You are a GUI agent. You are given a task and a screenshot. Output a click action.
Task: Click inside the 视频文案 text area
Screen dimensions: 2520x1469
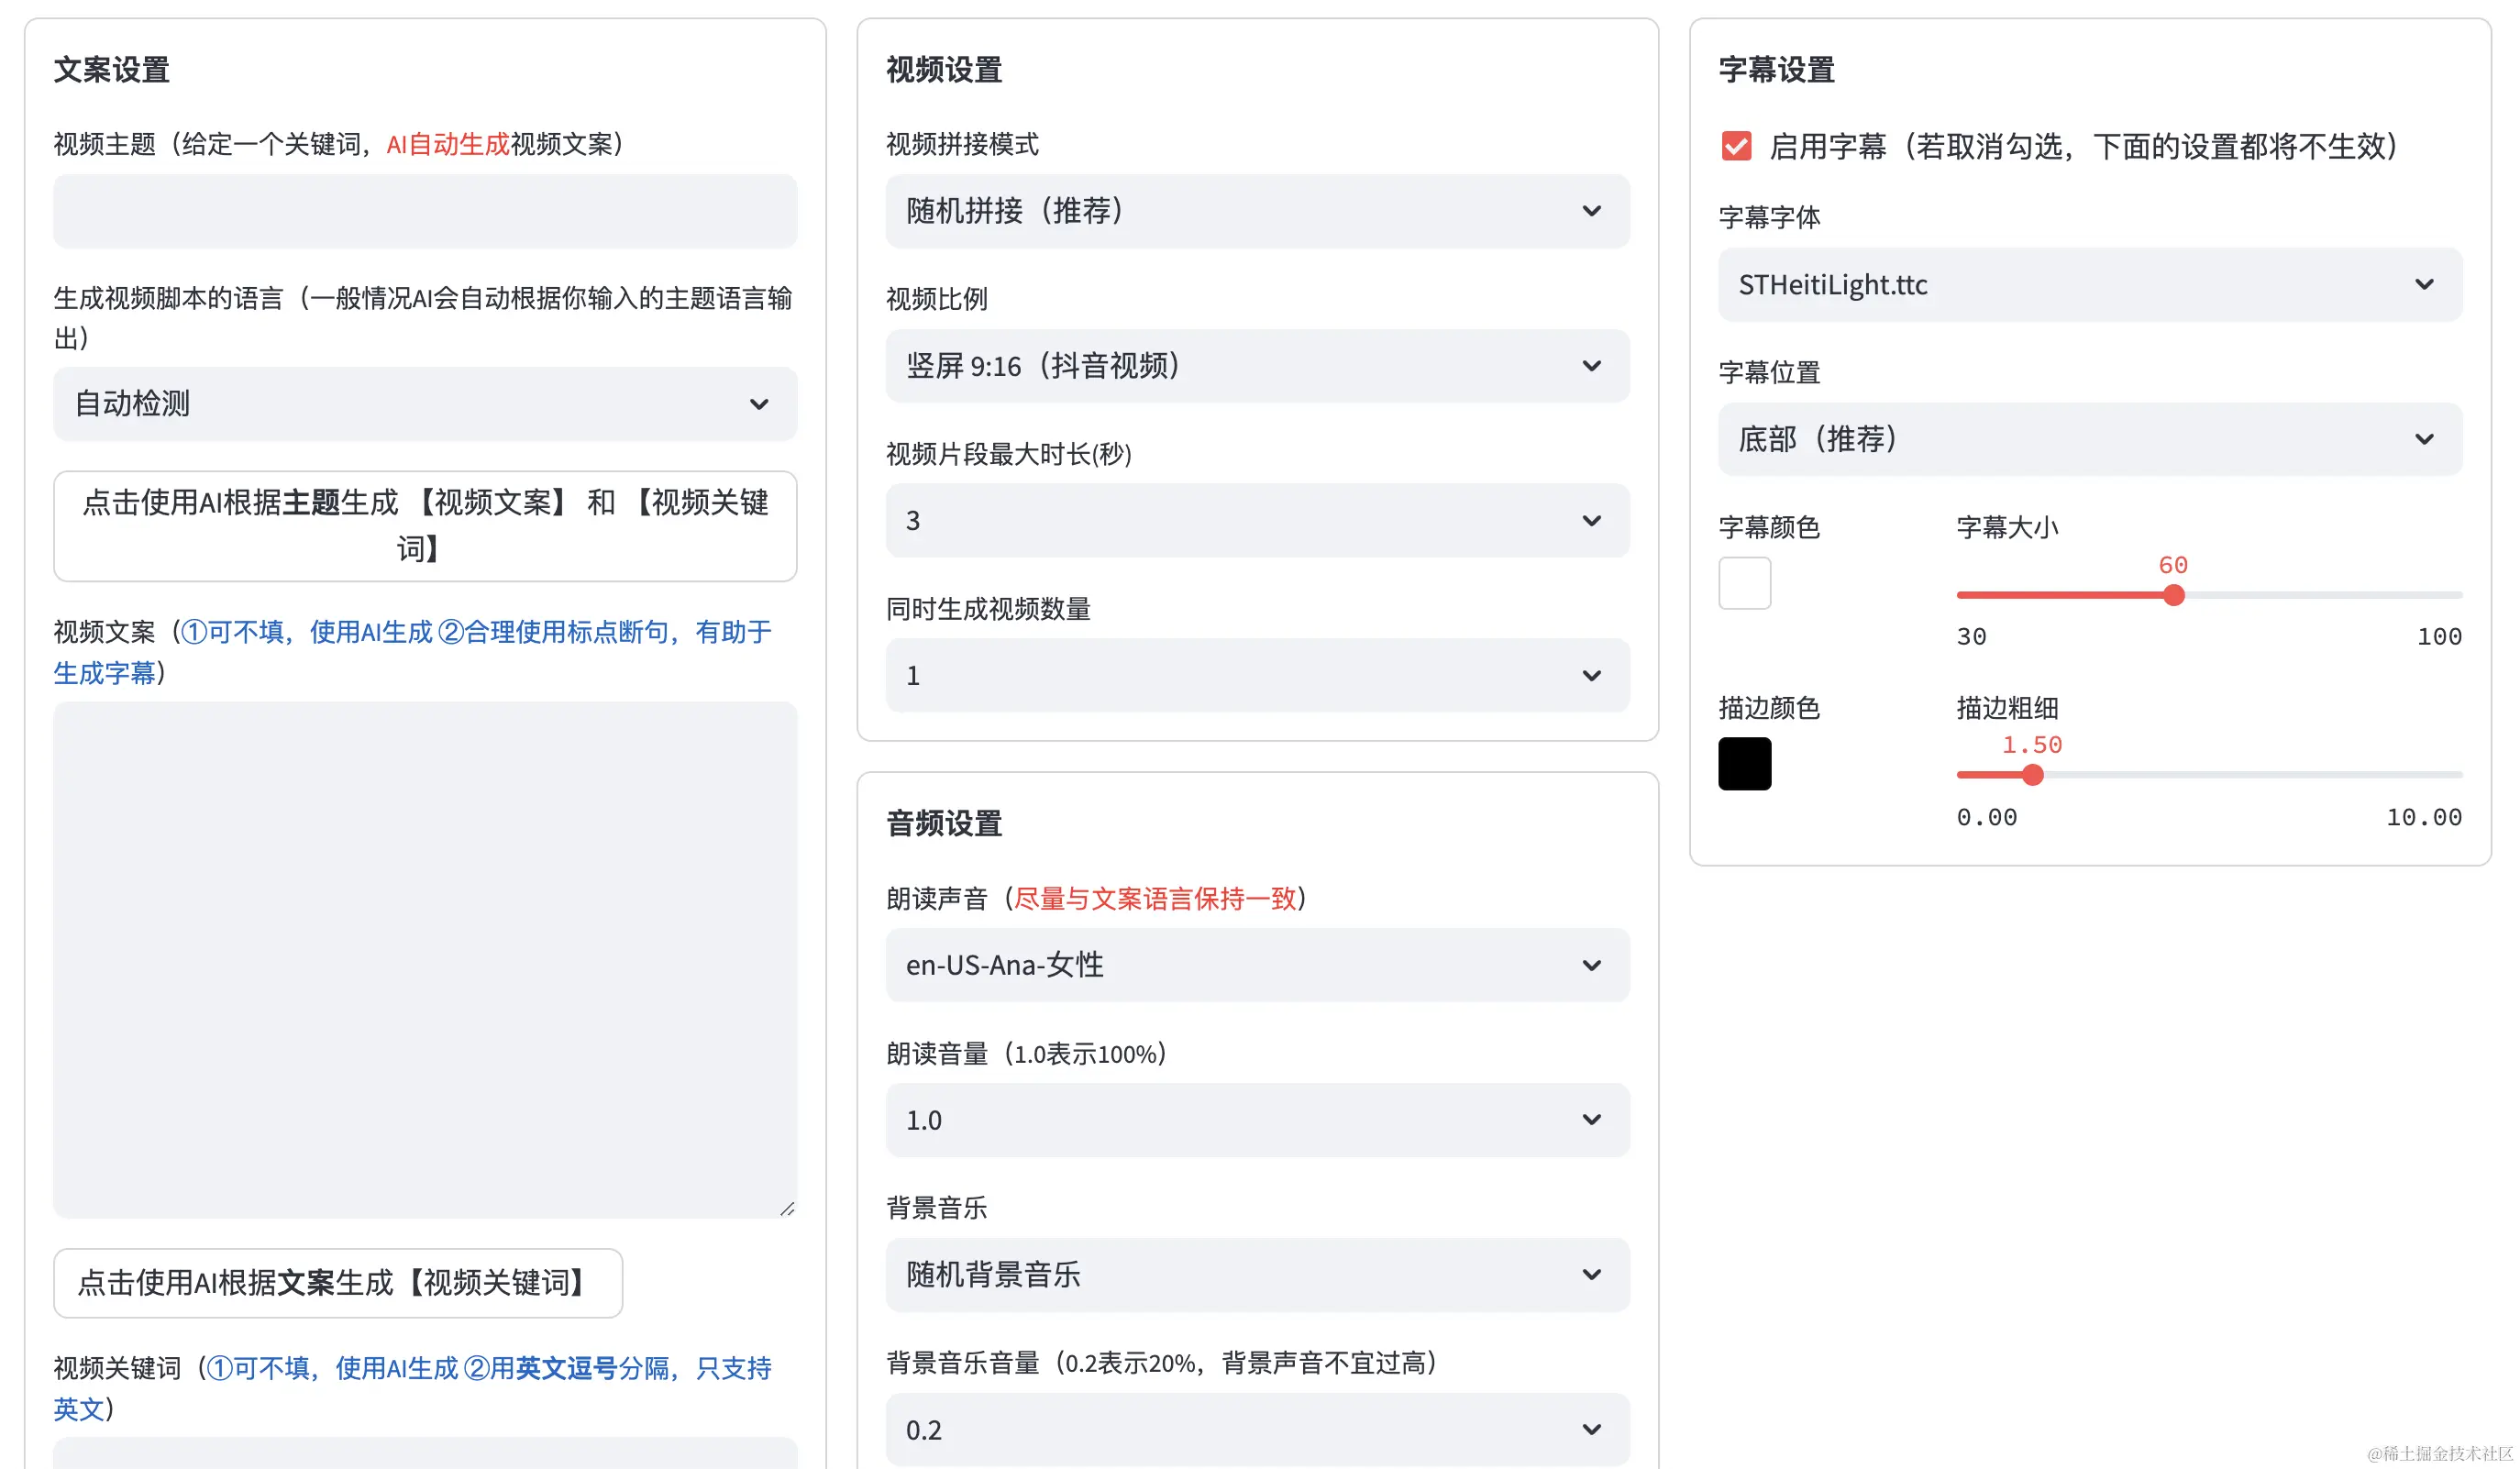(x=424, y=958)
